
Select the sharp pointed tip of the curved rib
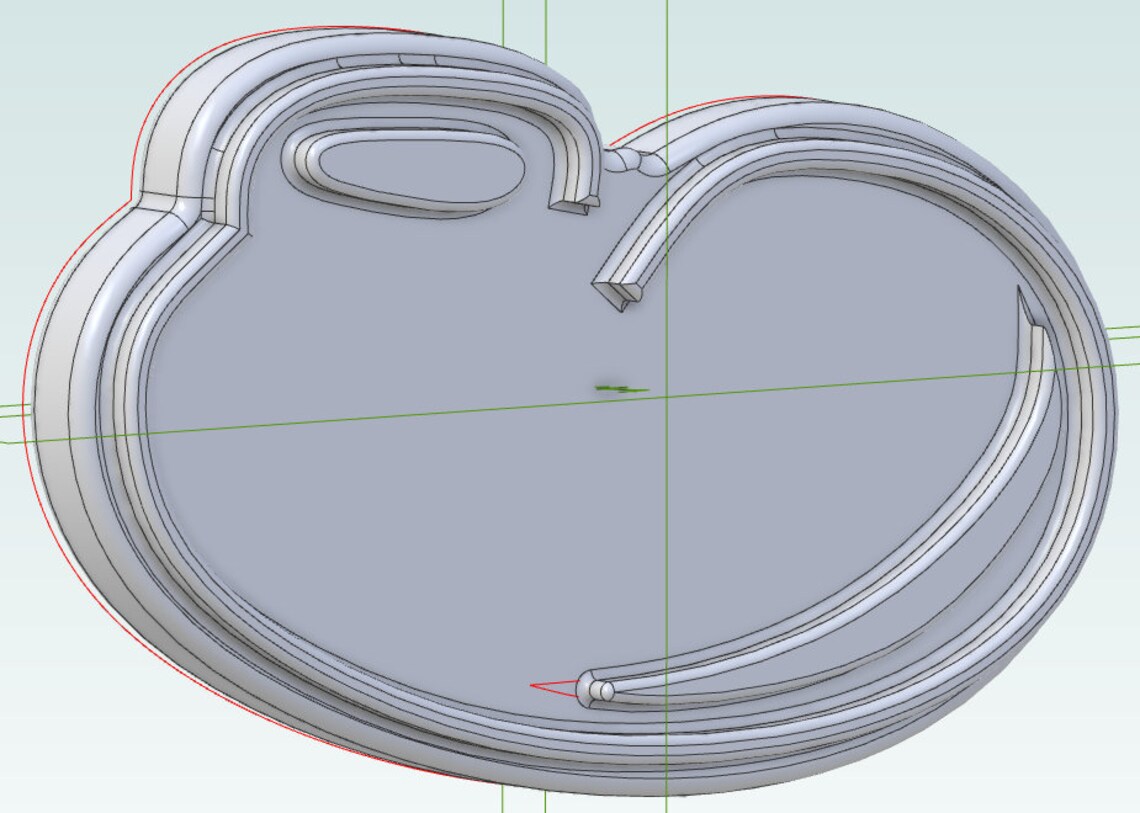click(1023, 302)
